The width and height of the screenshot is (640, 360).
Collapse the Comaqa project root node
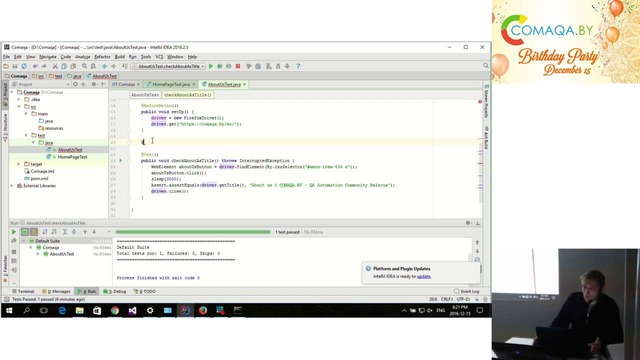click(12, 92)
